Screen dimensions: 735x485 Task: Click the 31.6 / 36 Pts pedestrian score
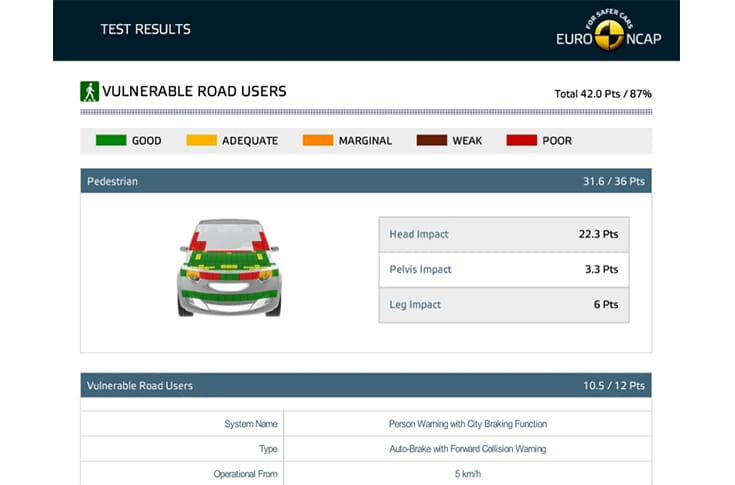(x=613, y=182)
